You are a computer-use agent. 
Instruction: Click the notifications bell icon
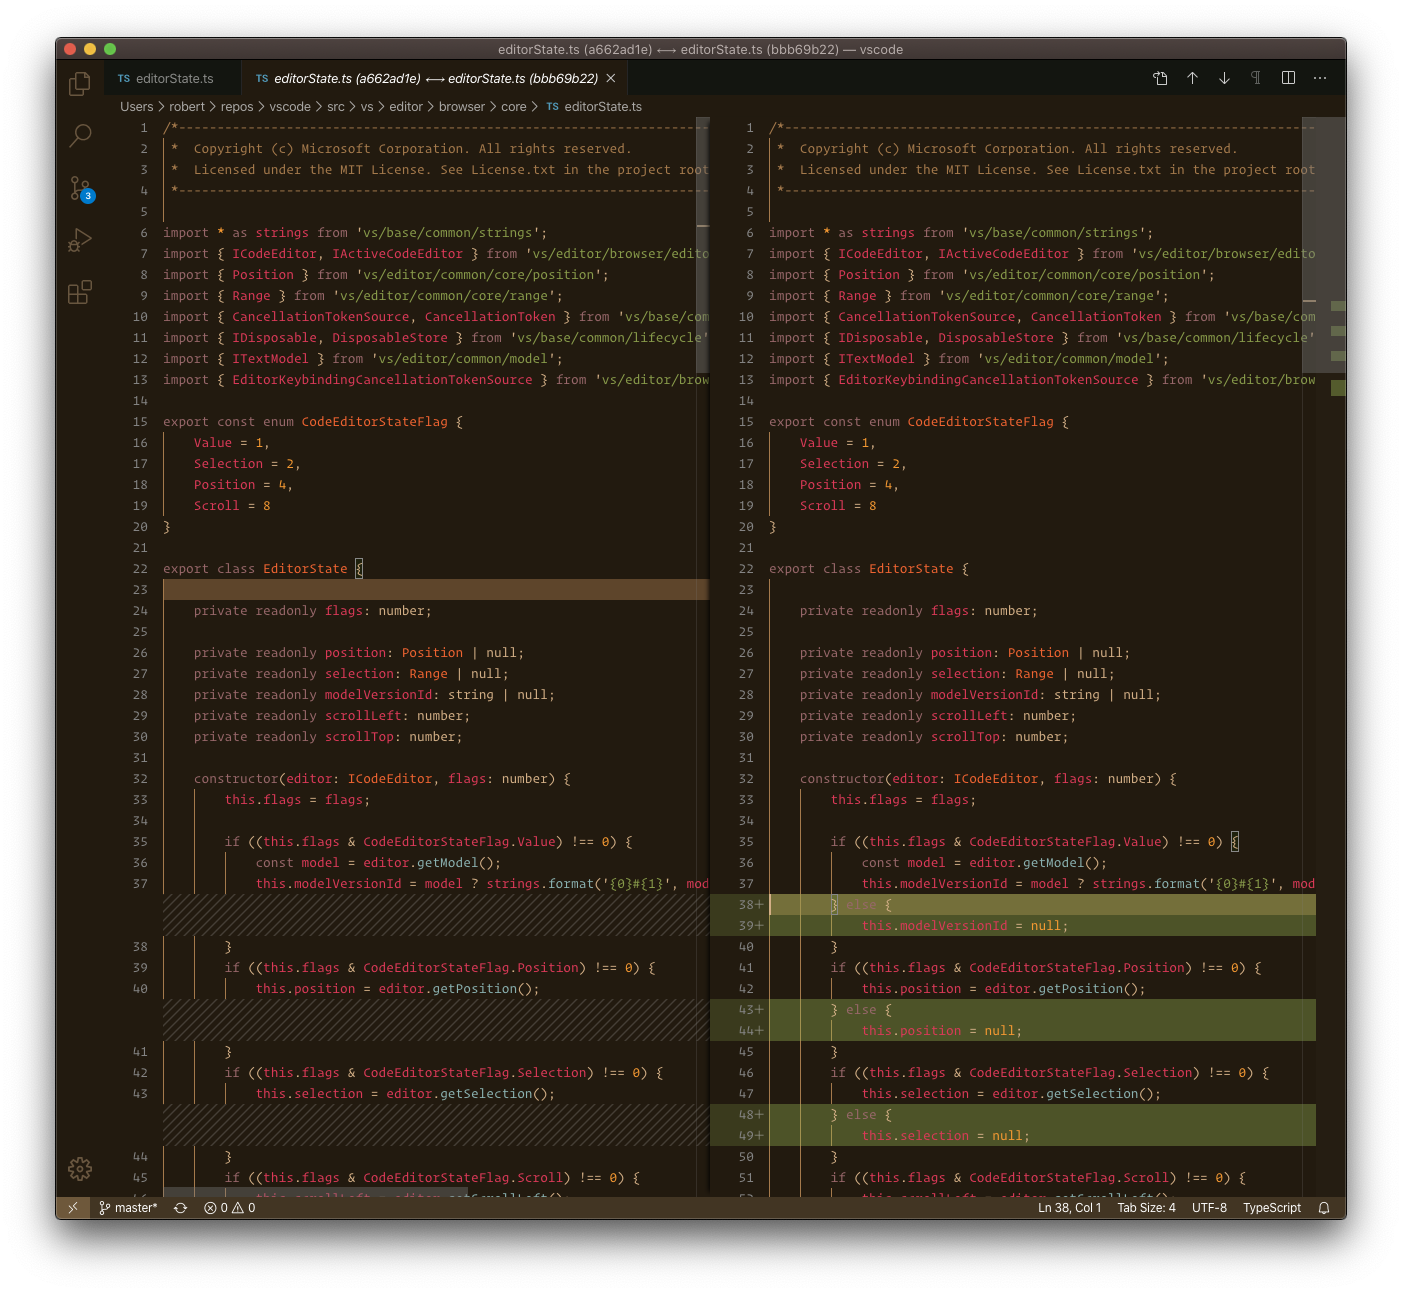point(1324,1208)
